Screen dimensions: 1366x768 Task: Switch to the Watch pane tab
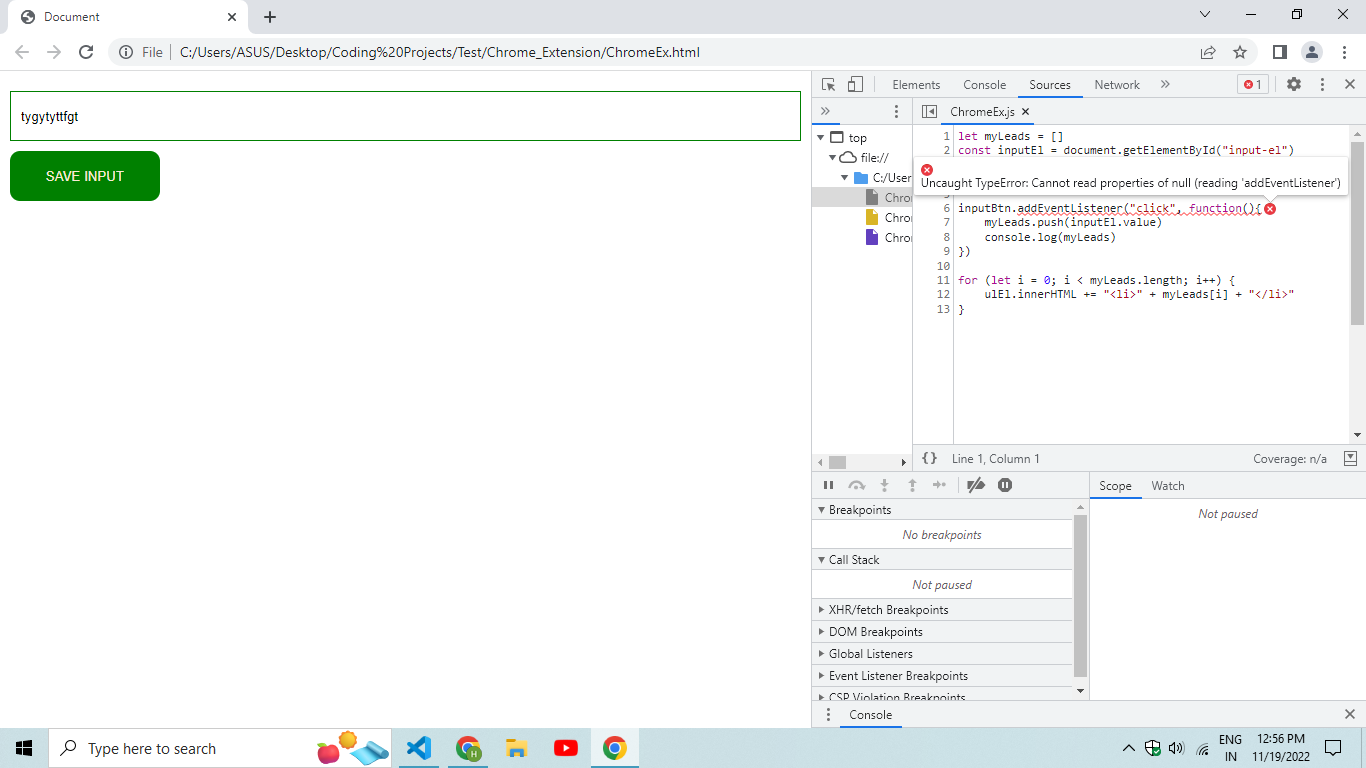click(1168, 486)
